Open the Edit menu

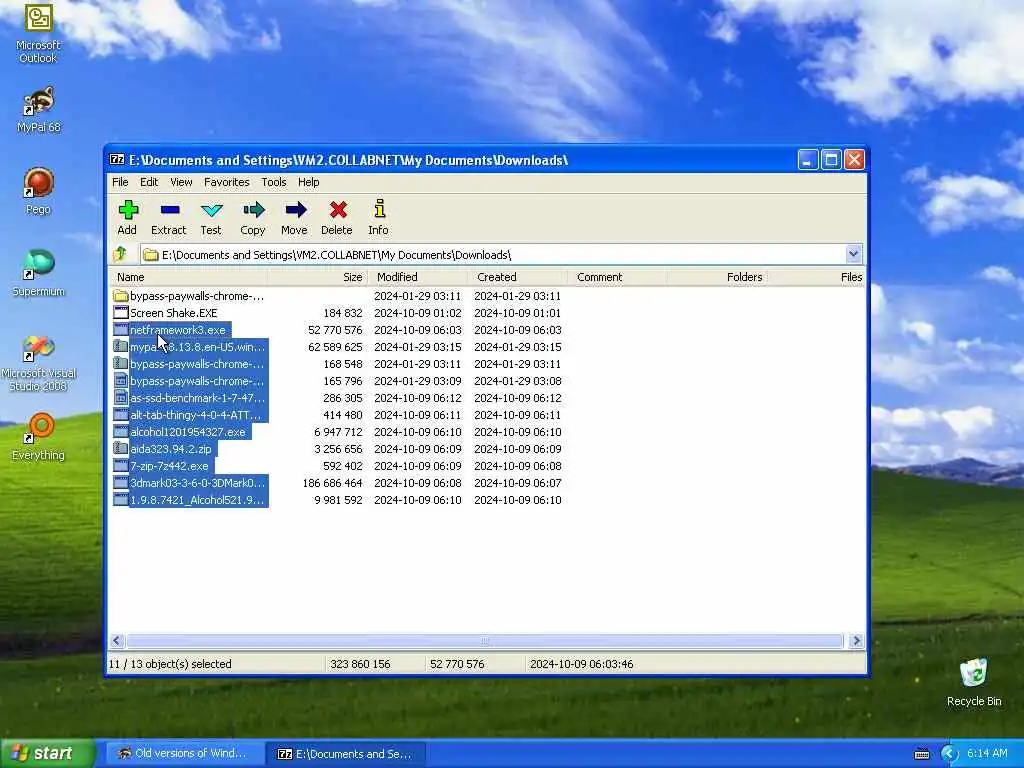point(149,182)
